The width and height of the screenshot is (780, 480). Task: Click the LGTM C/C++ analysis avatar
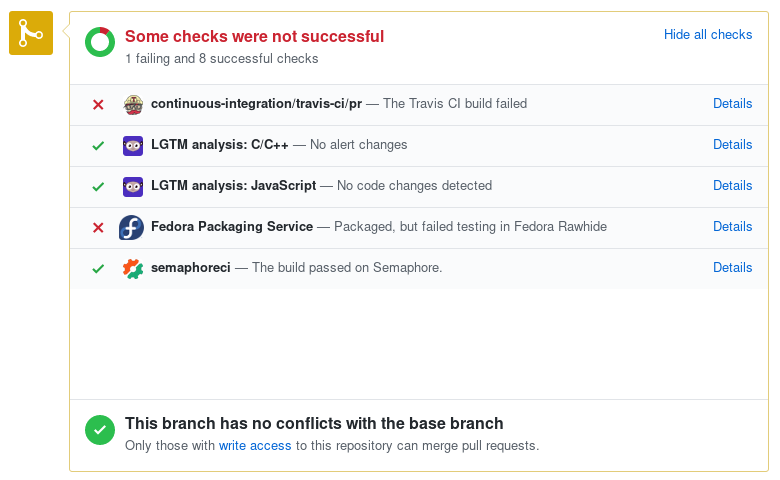(x=133, y=146)
